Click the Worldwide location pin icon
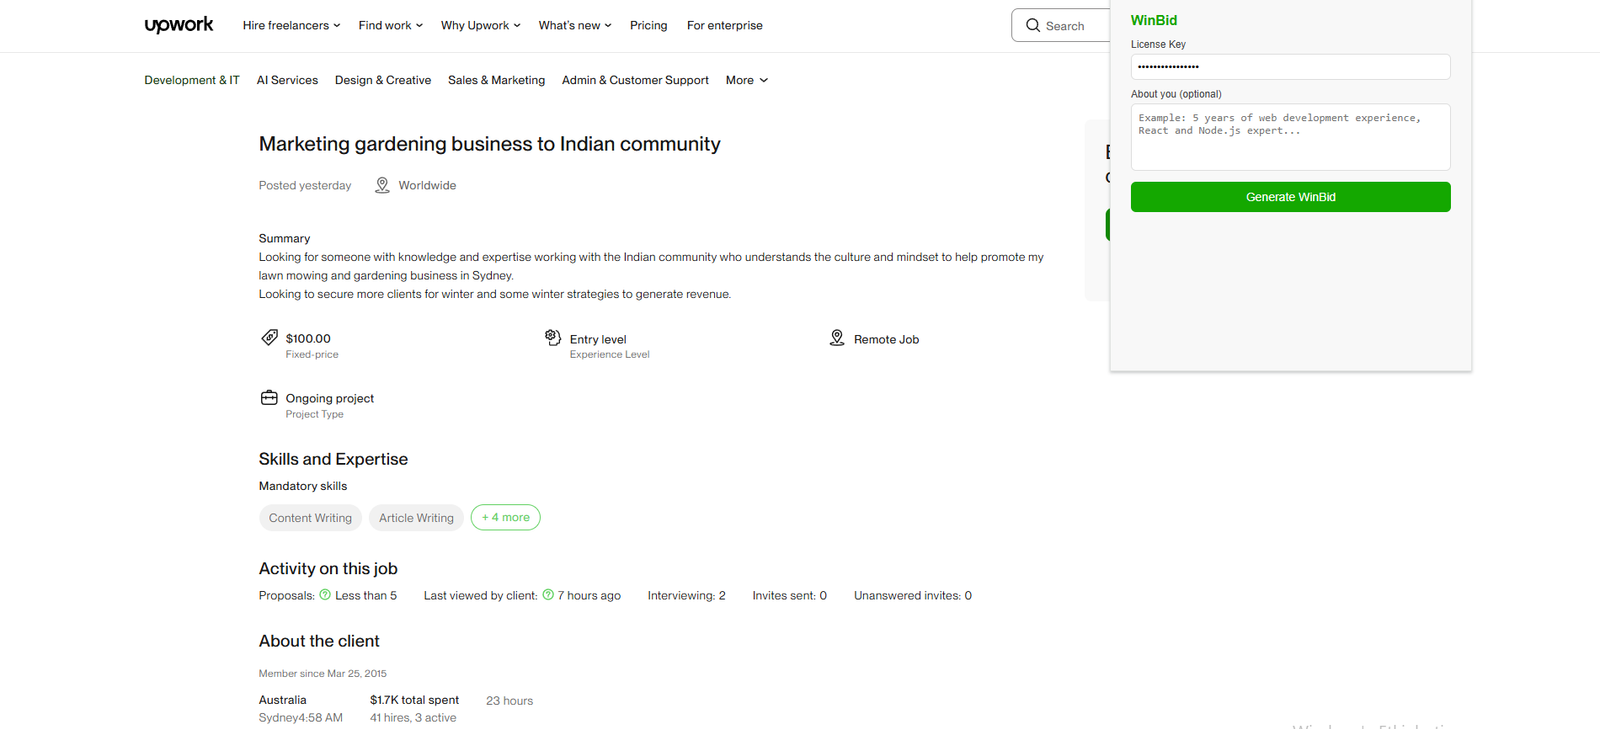The height and width of the screenshot is (729, 1600). 382,185
